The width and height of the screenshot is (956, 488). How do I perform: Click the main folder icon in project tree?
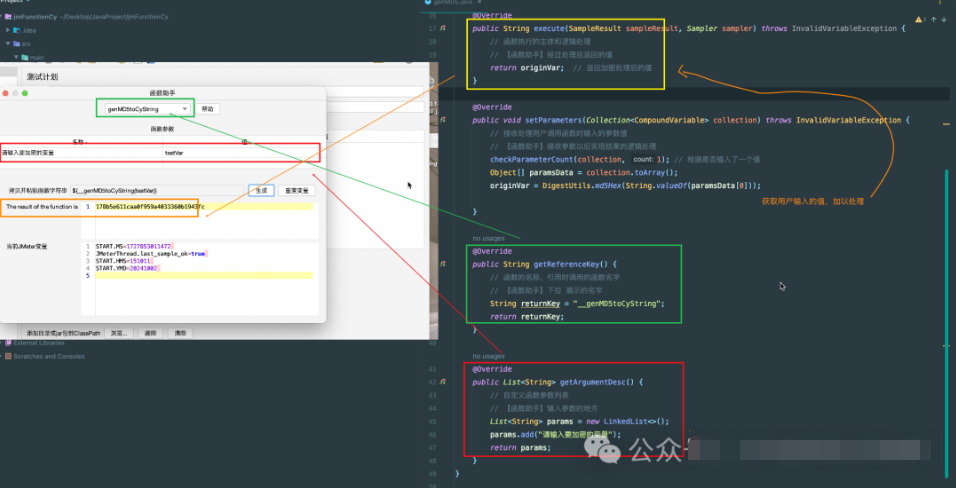click(25, 57)
